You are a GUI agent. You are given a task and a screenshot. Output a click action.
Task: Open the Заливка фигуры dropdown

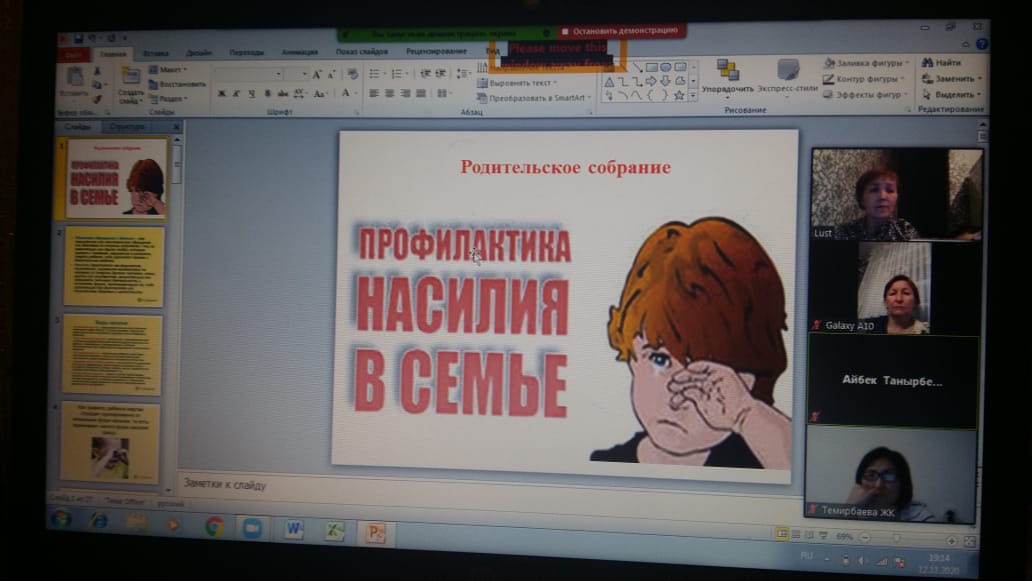click(x=866, y=63)
